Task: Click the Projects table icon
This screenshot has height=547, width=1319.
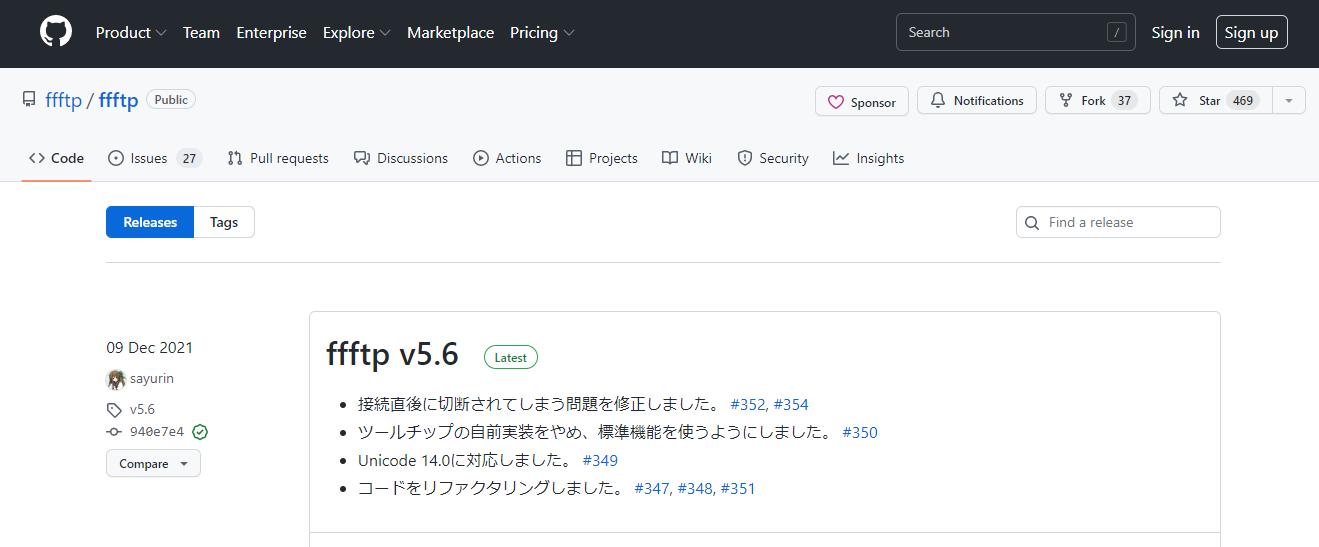Action: [574, 158]
